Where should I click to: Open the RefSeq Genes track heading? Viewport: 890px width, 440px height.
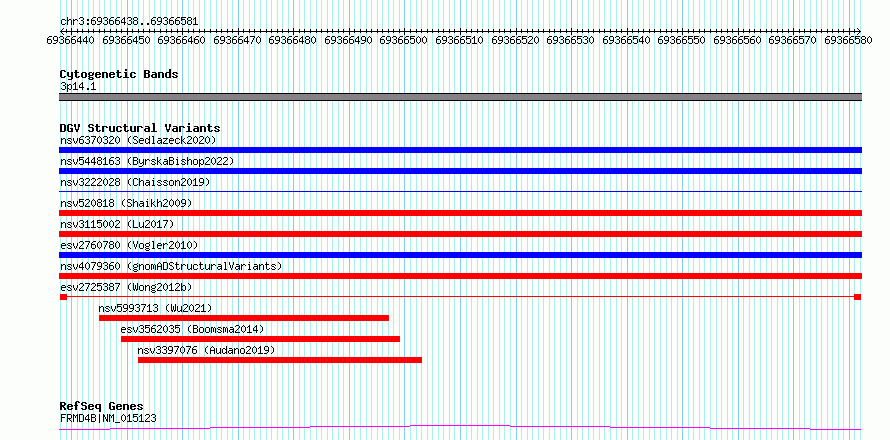tap(102, 407)
